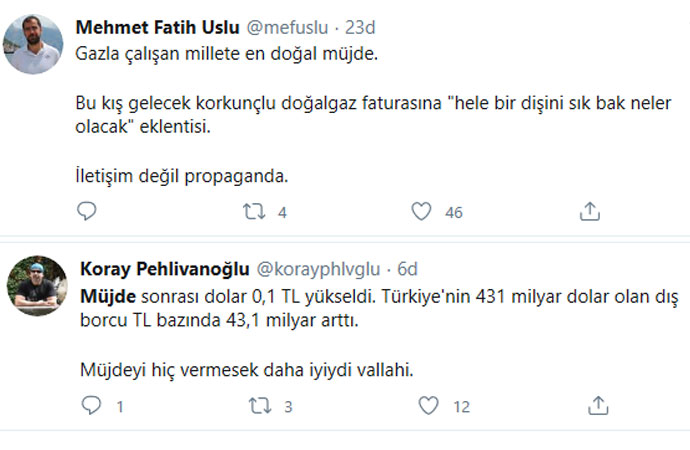Share Mehmet Fatih Uslu's tweet

590,211
